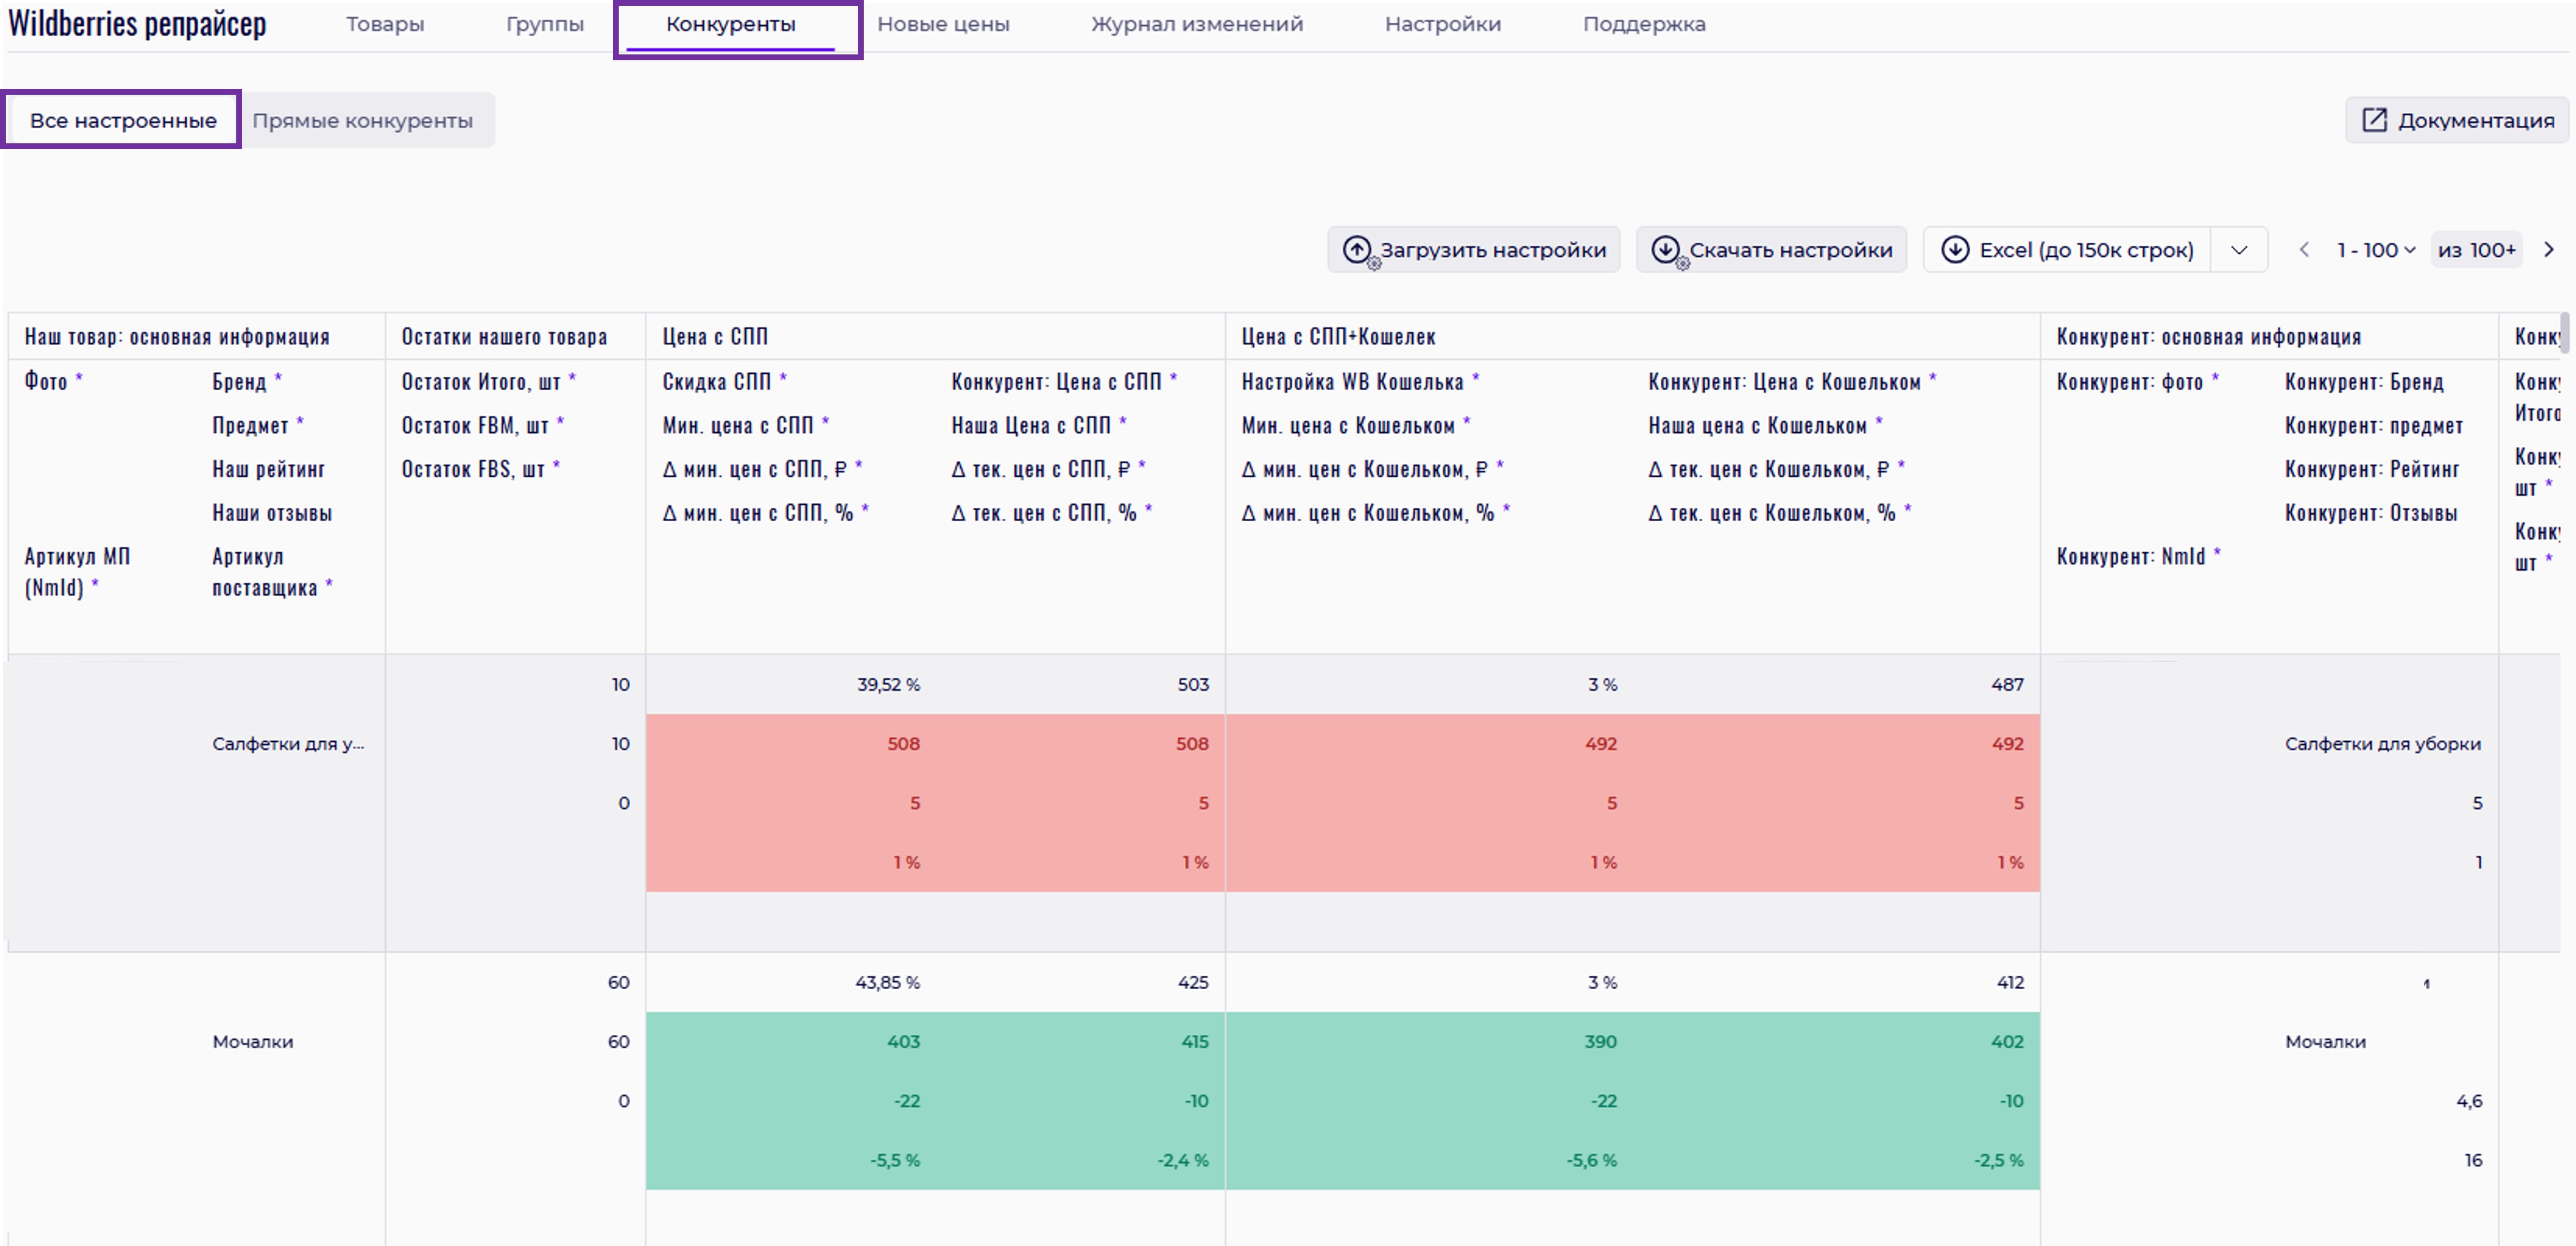Click the Excel download arrow icon

[x=1955, y=249]
